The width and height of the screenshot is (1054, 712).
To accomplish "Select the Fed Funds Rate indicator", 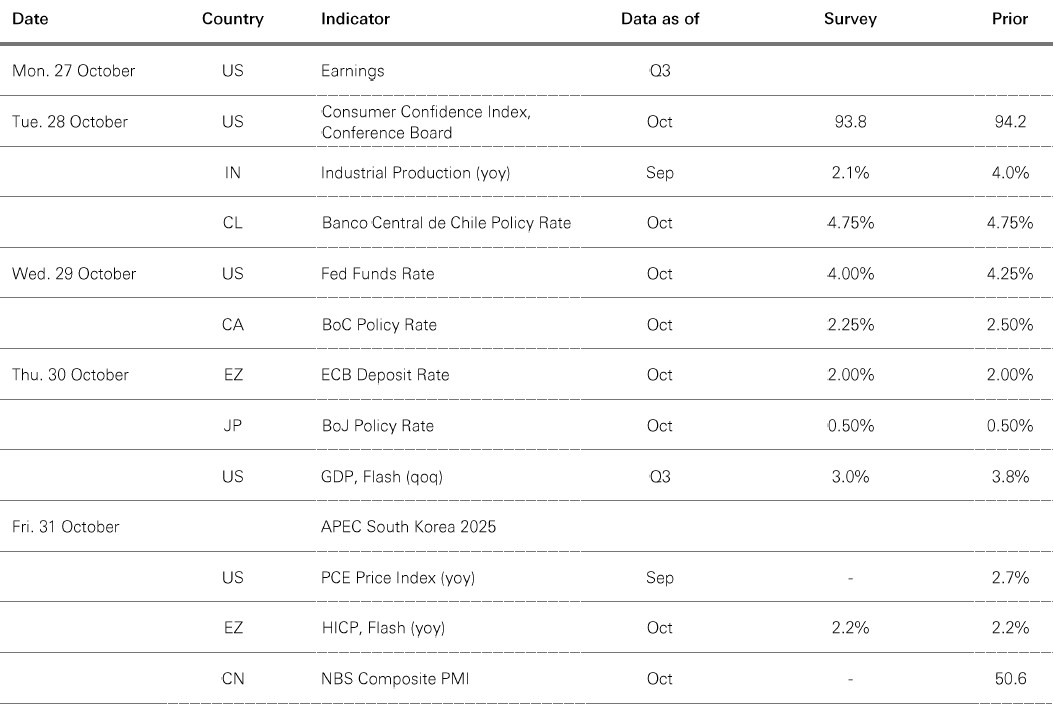I will [377, 274].
